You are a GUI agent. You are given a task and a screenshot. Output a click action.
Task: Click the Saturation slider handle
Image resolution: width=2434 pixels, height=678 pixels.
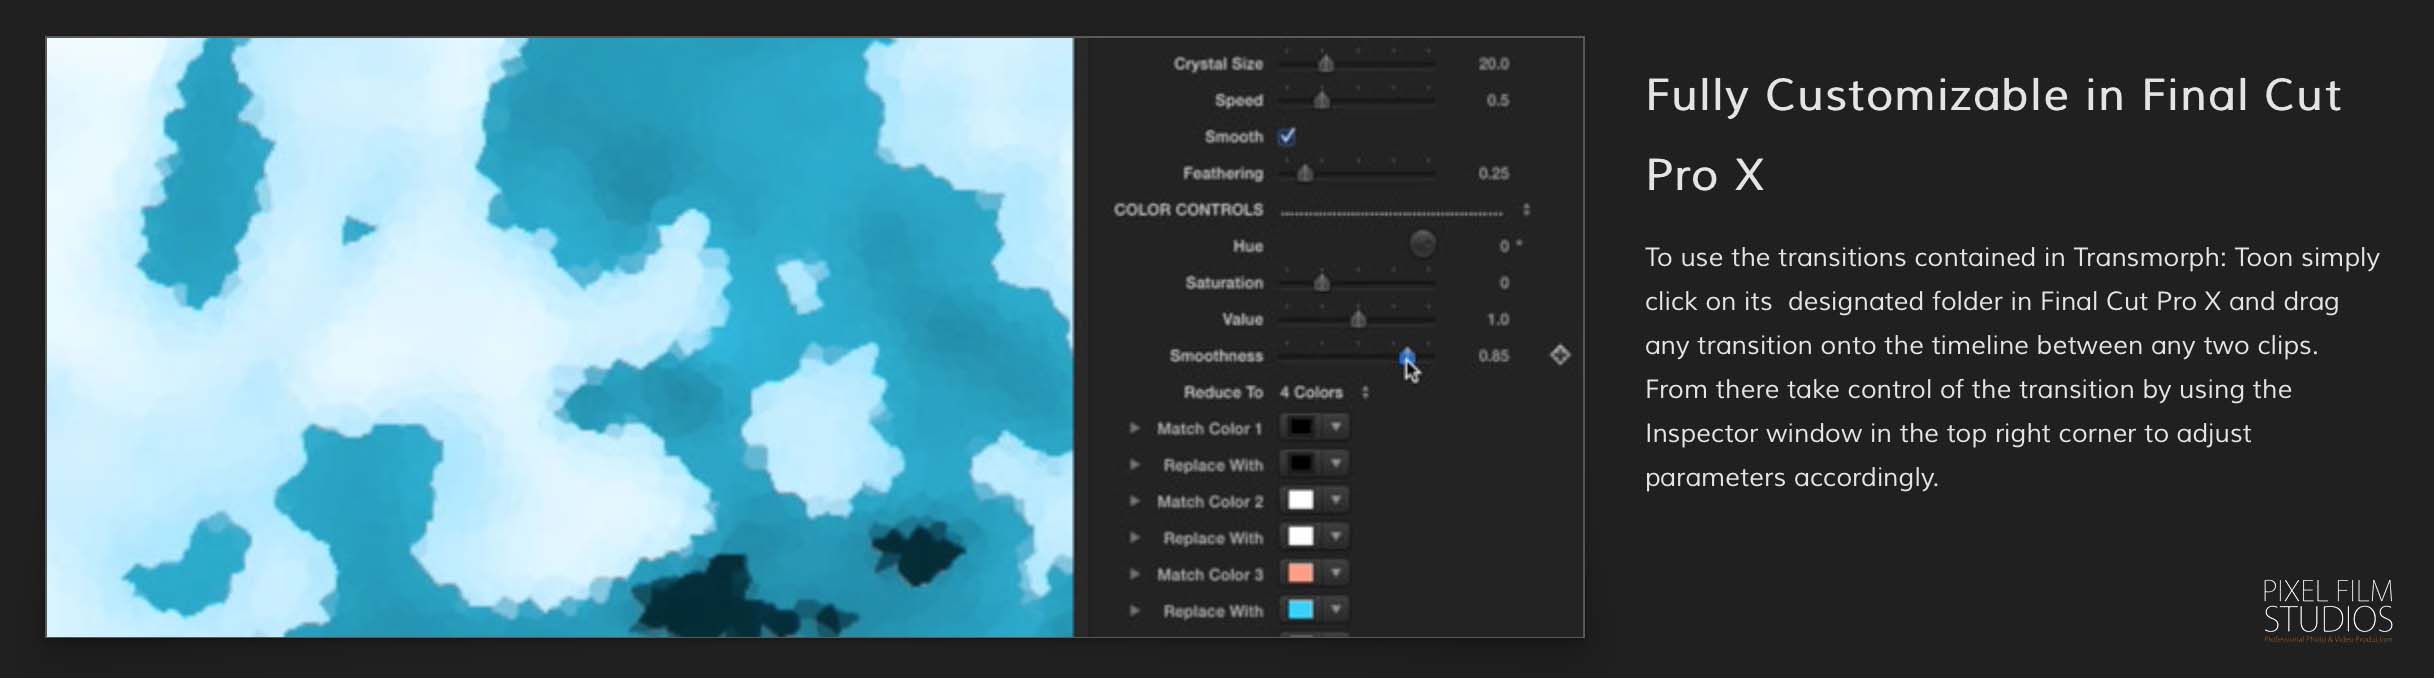pos(1321,283)
